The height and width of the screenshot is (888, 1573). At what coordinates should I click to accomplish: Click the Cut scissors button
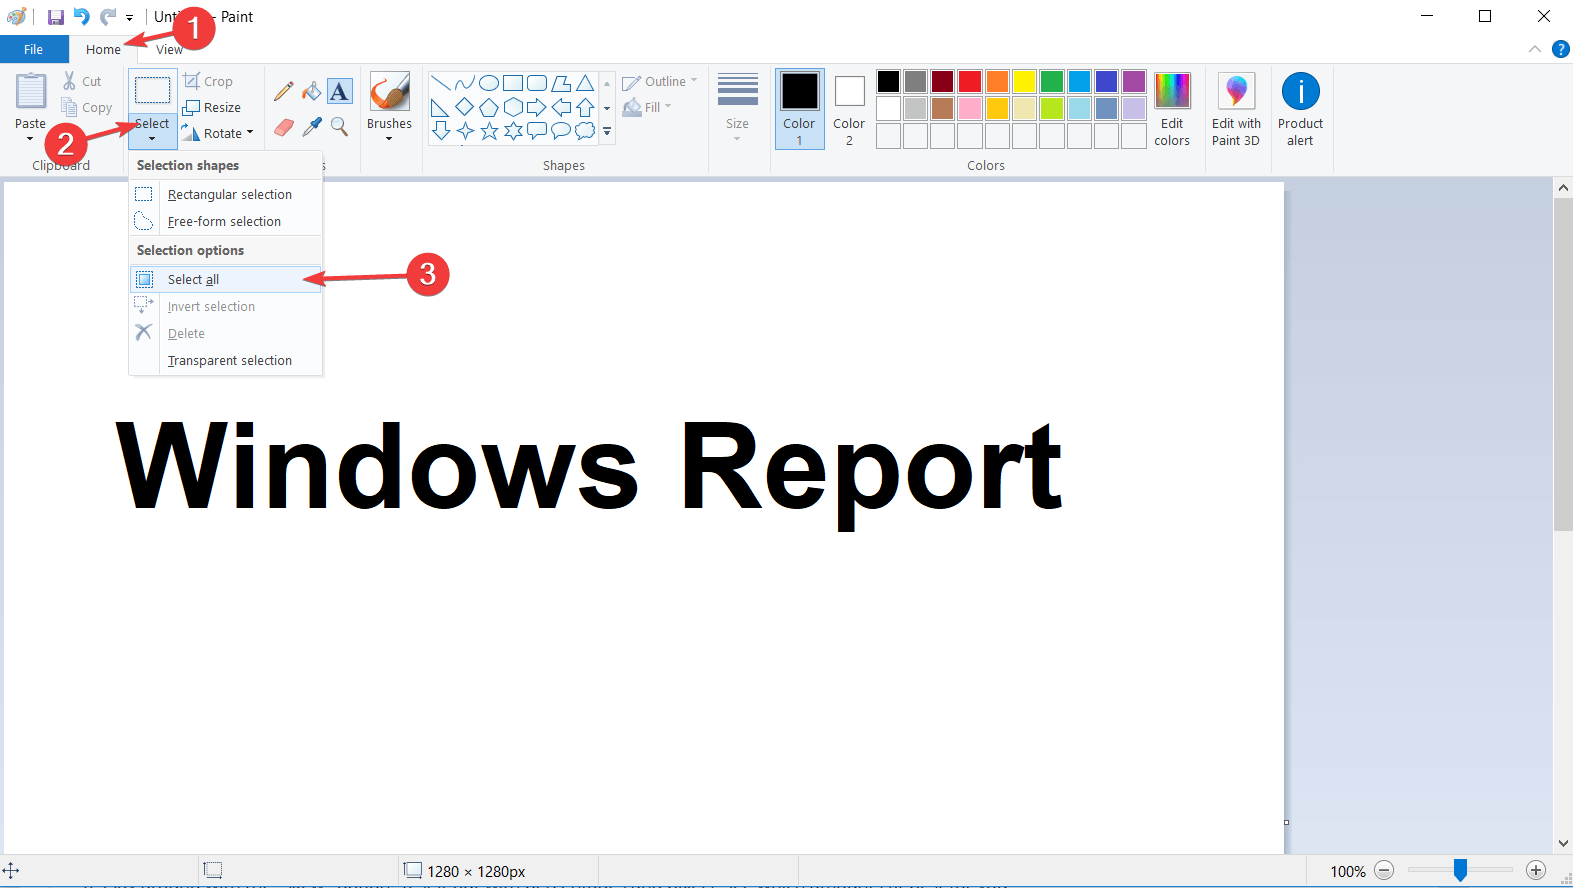point(82,81)
